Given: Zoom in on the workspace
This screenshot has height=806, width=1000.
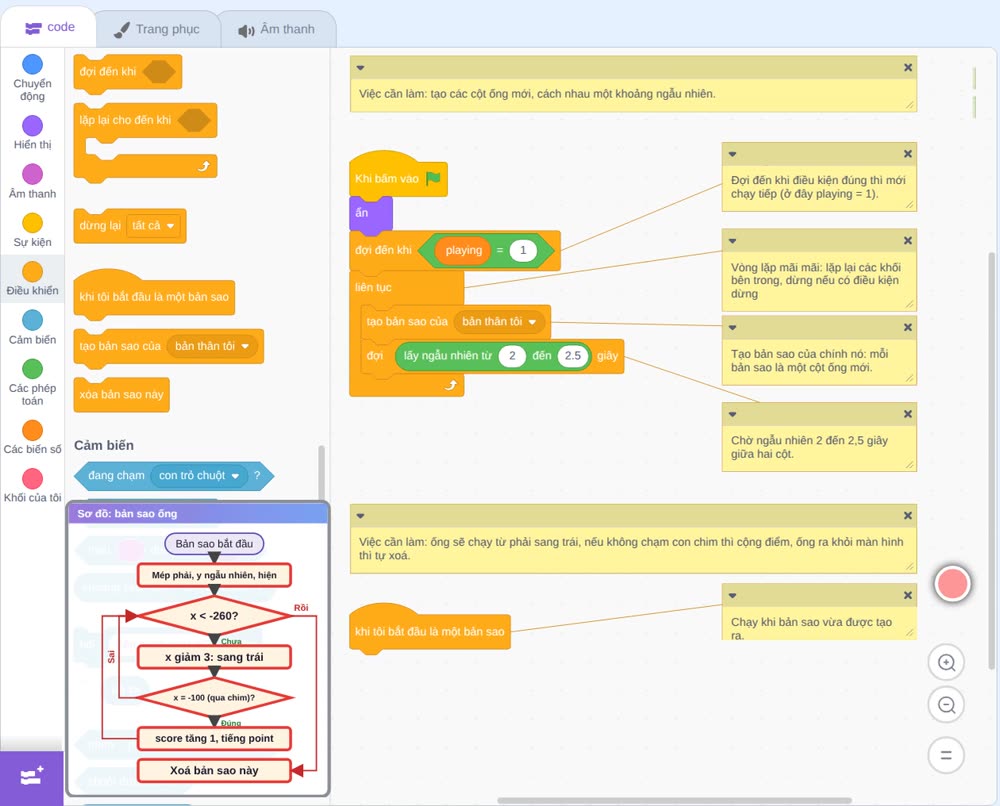Looking at the screenshot, I should (x=946, y=663).
